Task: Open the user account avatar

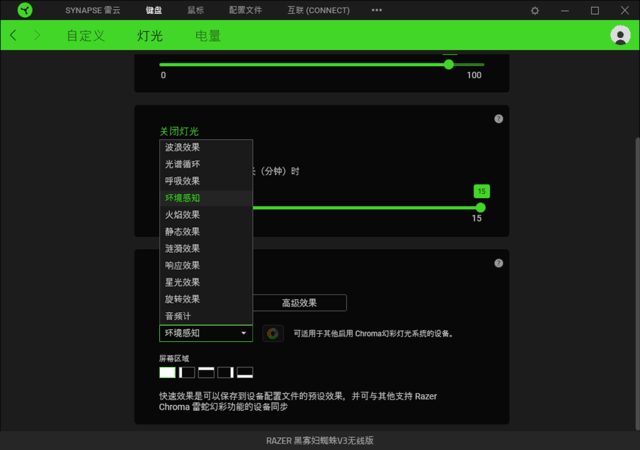Action: click(620, 35)
